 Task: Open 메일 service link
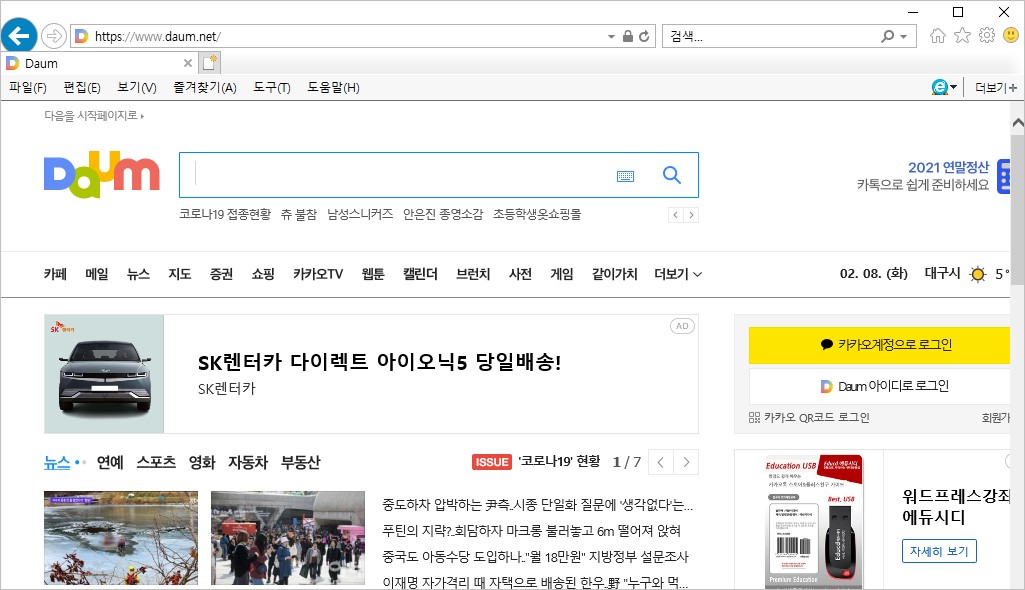97,274
